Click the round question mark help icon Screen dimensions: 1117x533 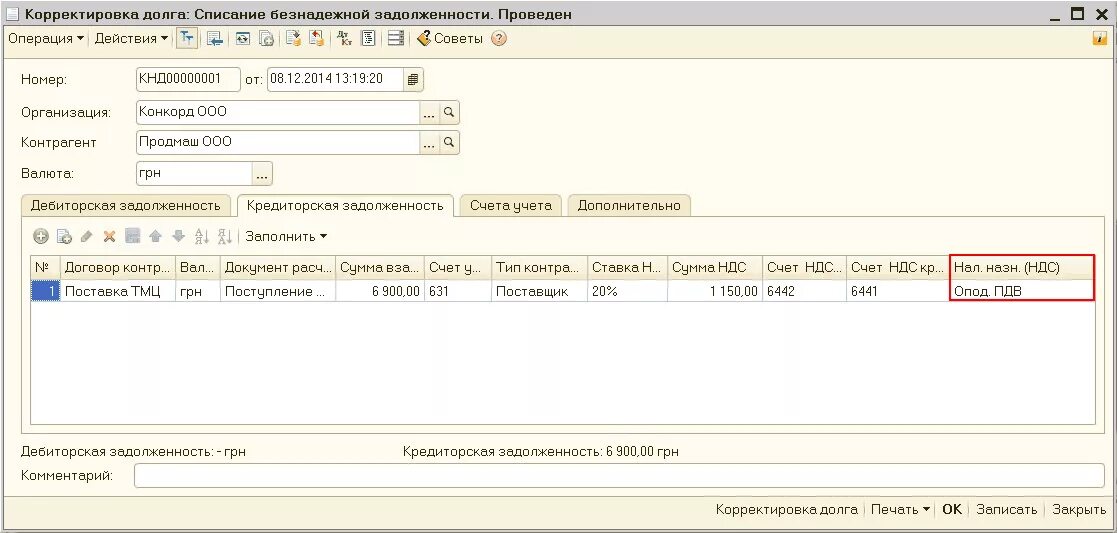(x=499, y=38)
